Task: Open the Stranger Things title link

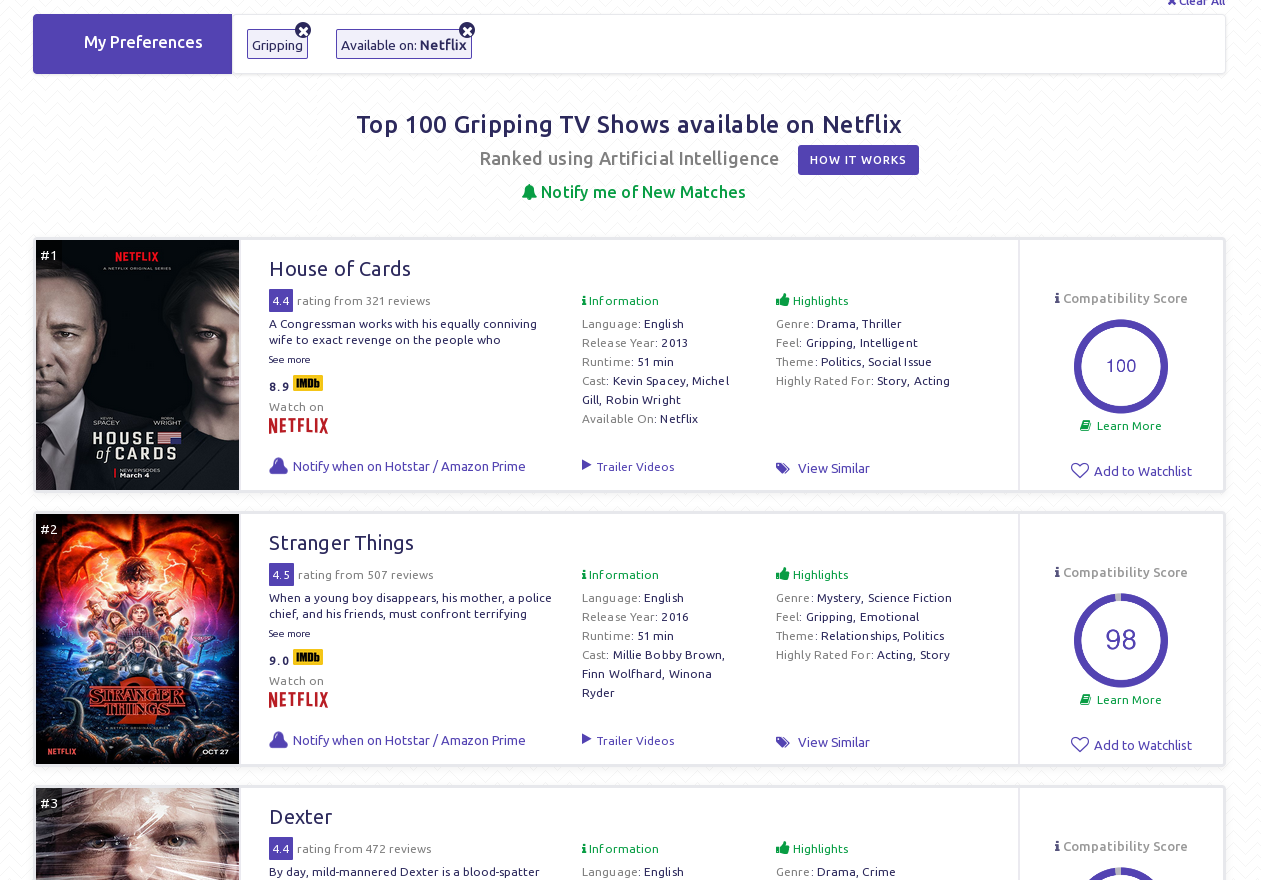Action: tap(341, 543)
